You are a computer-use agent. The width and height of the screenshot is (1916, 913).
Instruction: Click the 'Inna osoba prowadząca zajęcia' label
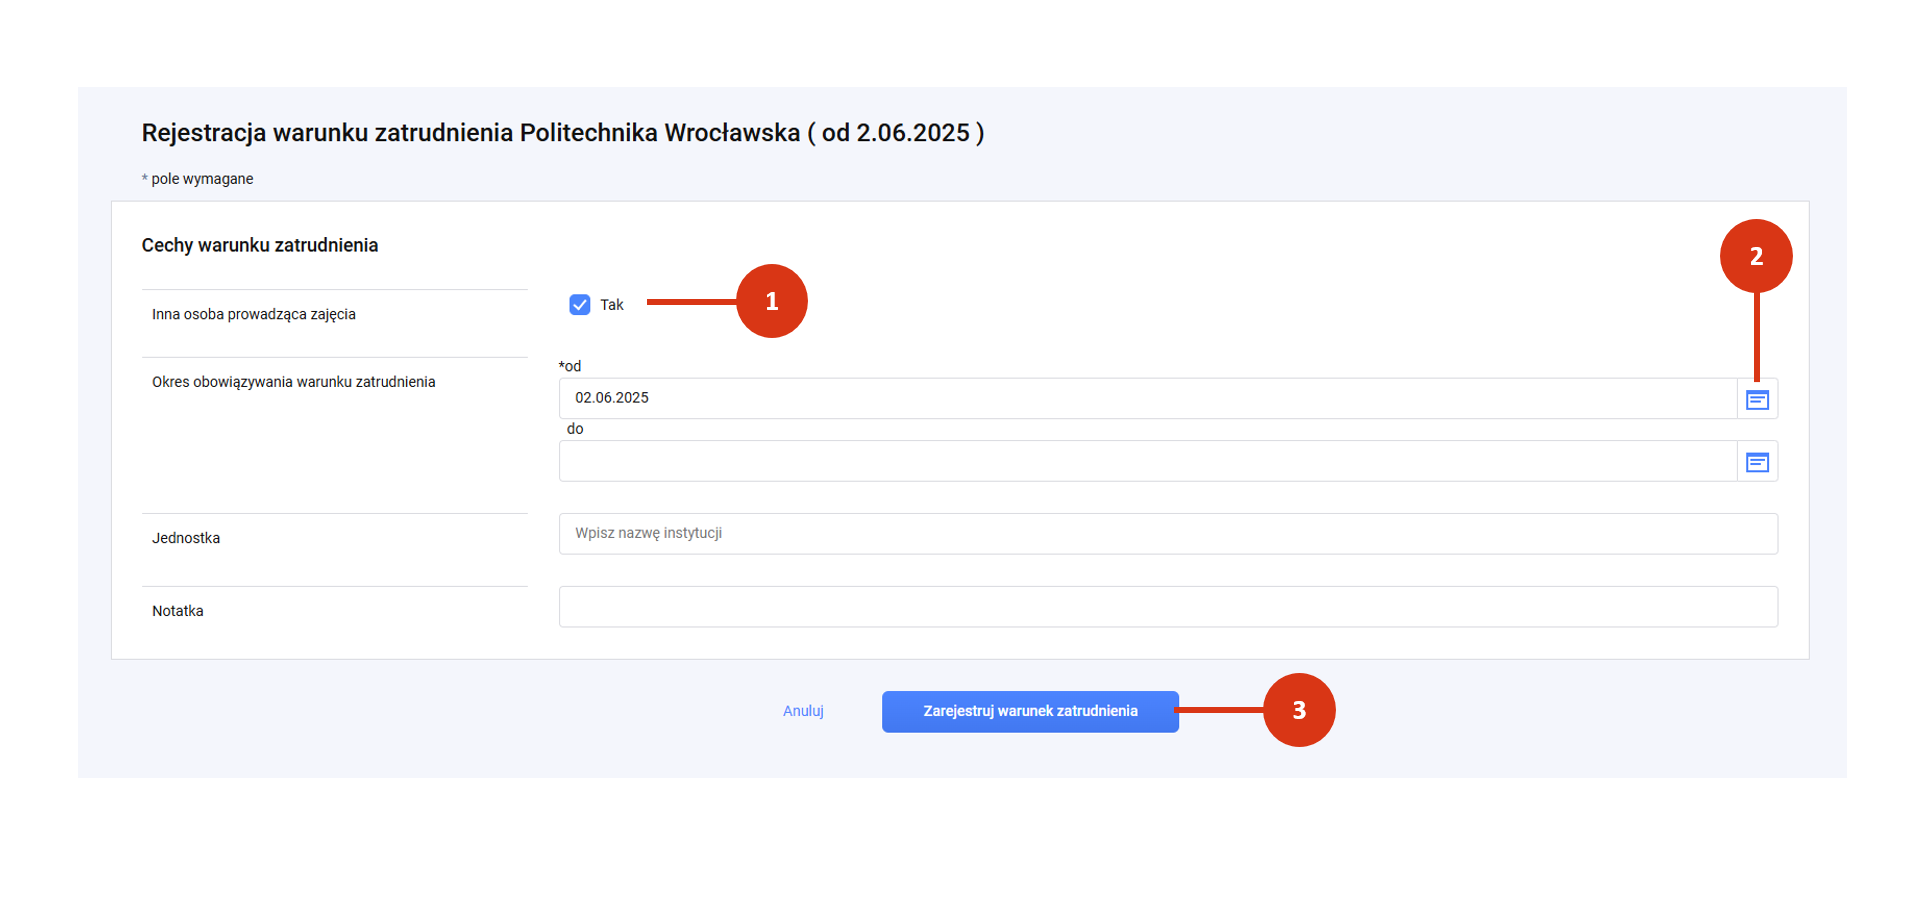(x=254, y=314)
